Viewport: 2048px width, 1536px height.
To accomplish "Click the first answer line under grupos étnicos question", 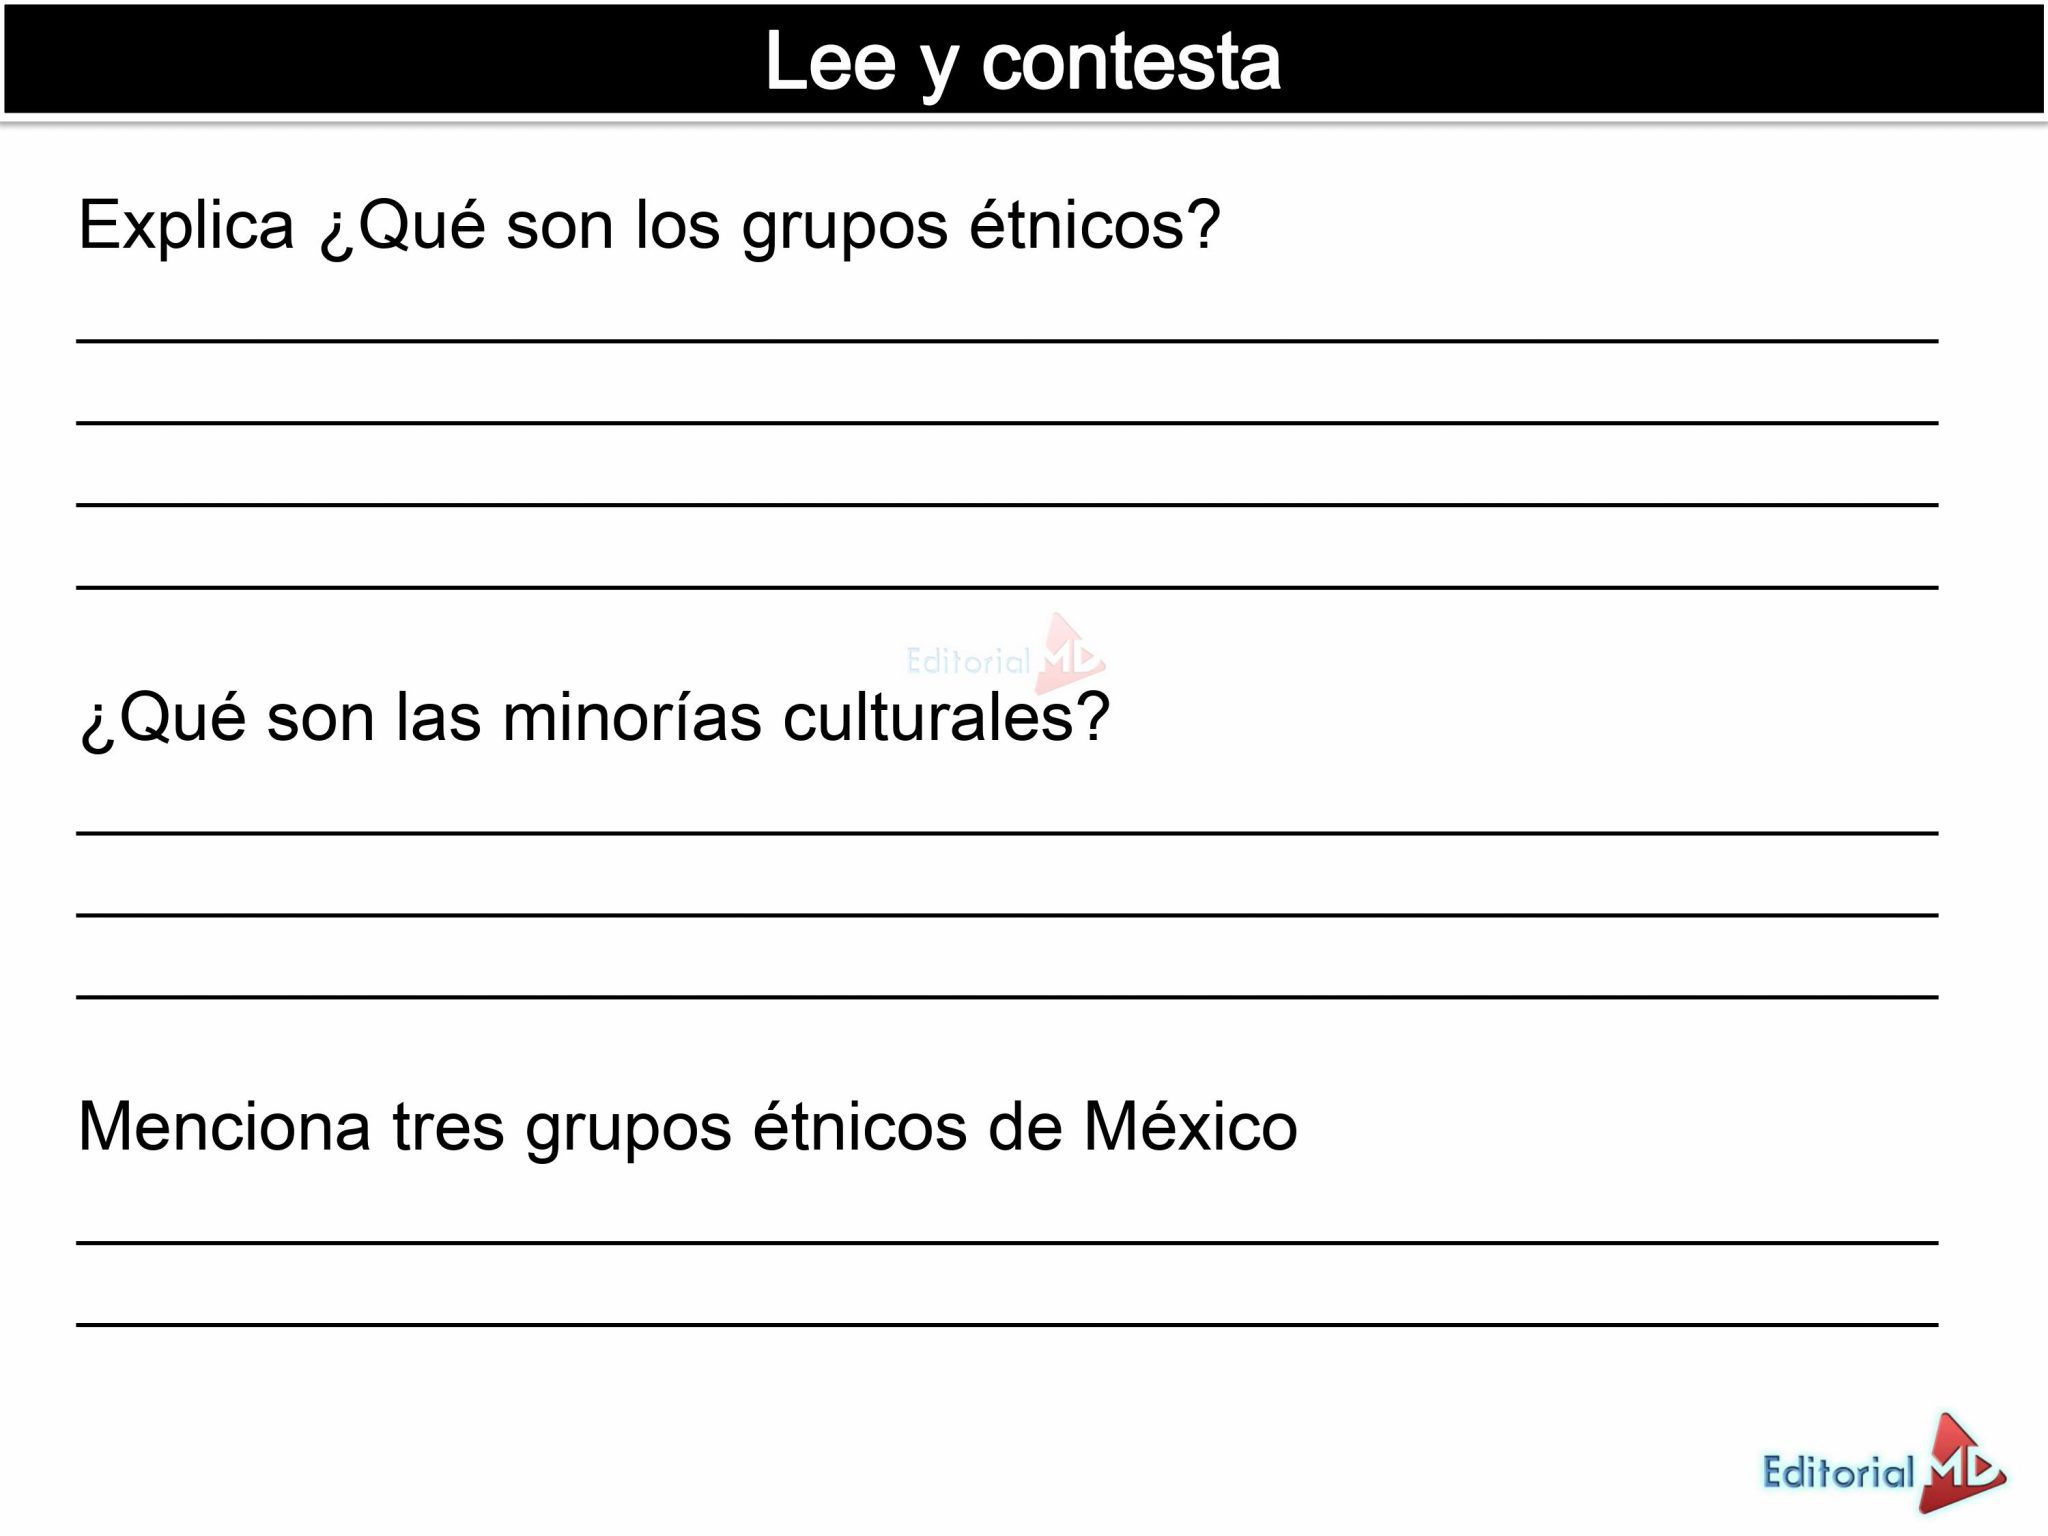I will (1007, 340).
